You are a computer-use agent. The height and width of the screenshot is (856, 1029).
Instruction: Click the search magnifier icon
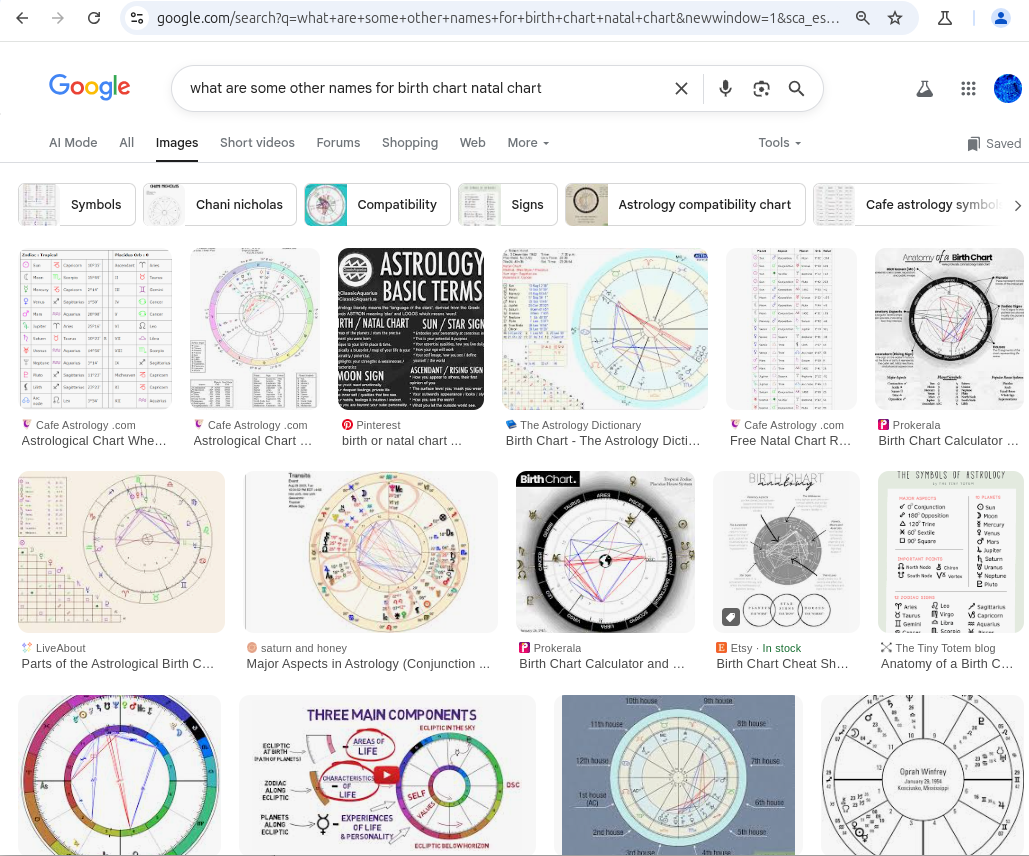[796, 88]
